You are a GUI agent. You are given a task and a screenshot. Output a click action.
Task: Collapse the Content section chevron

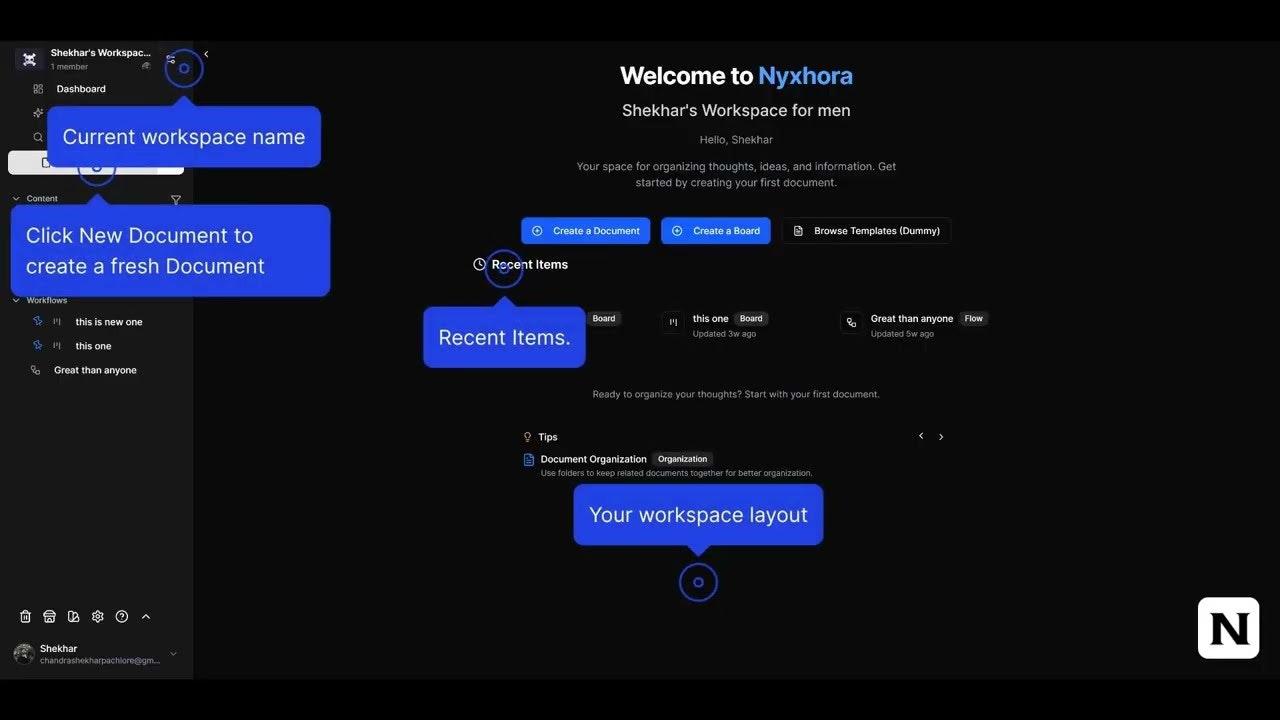(x=16, y=199)
